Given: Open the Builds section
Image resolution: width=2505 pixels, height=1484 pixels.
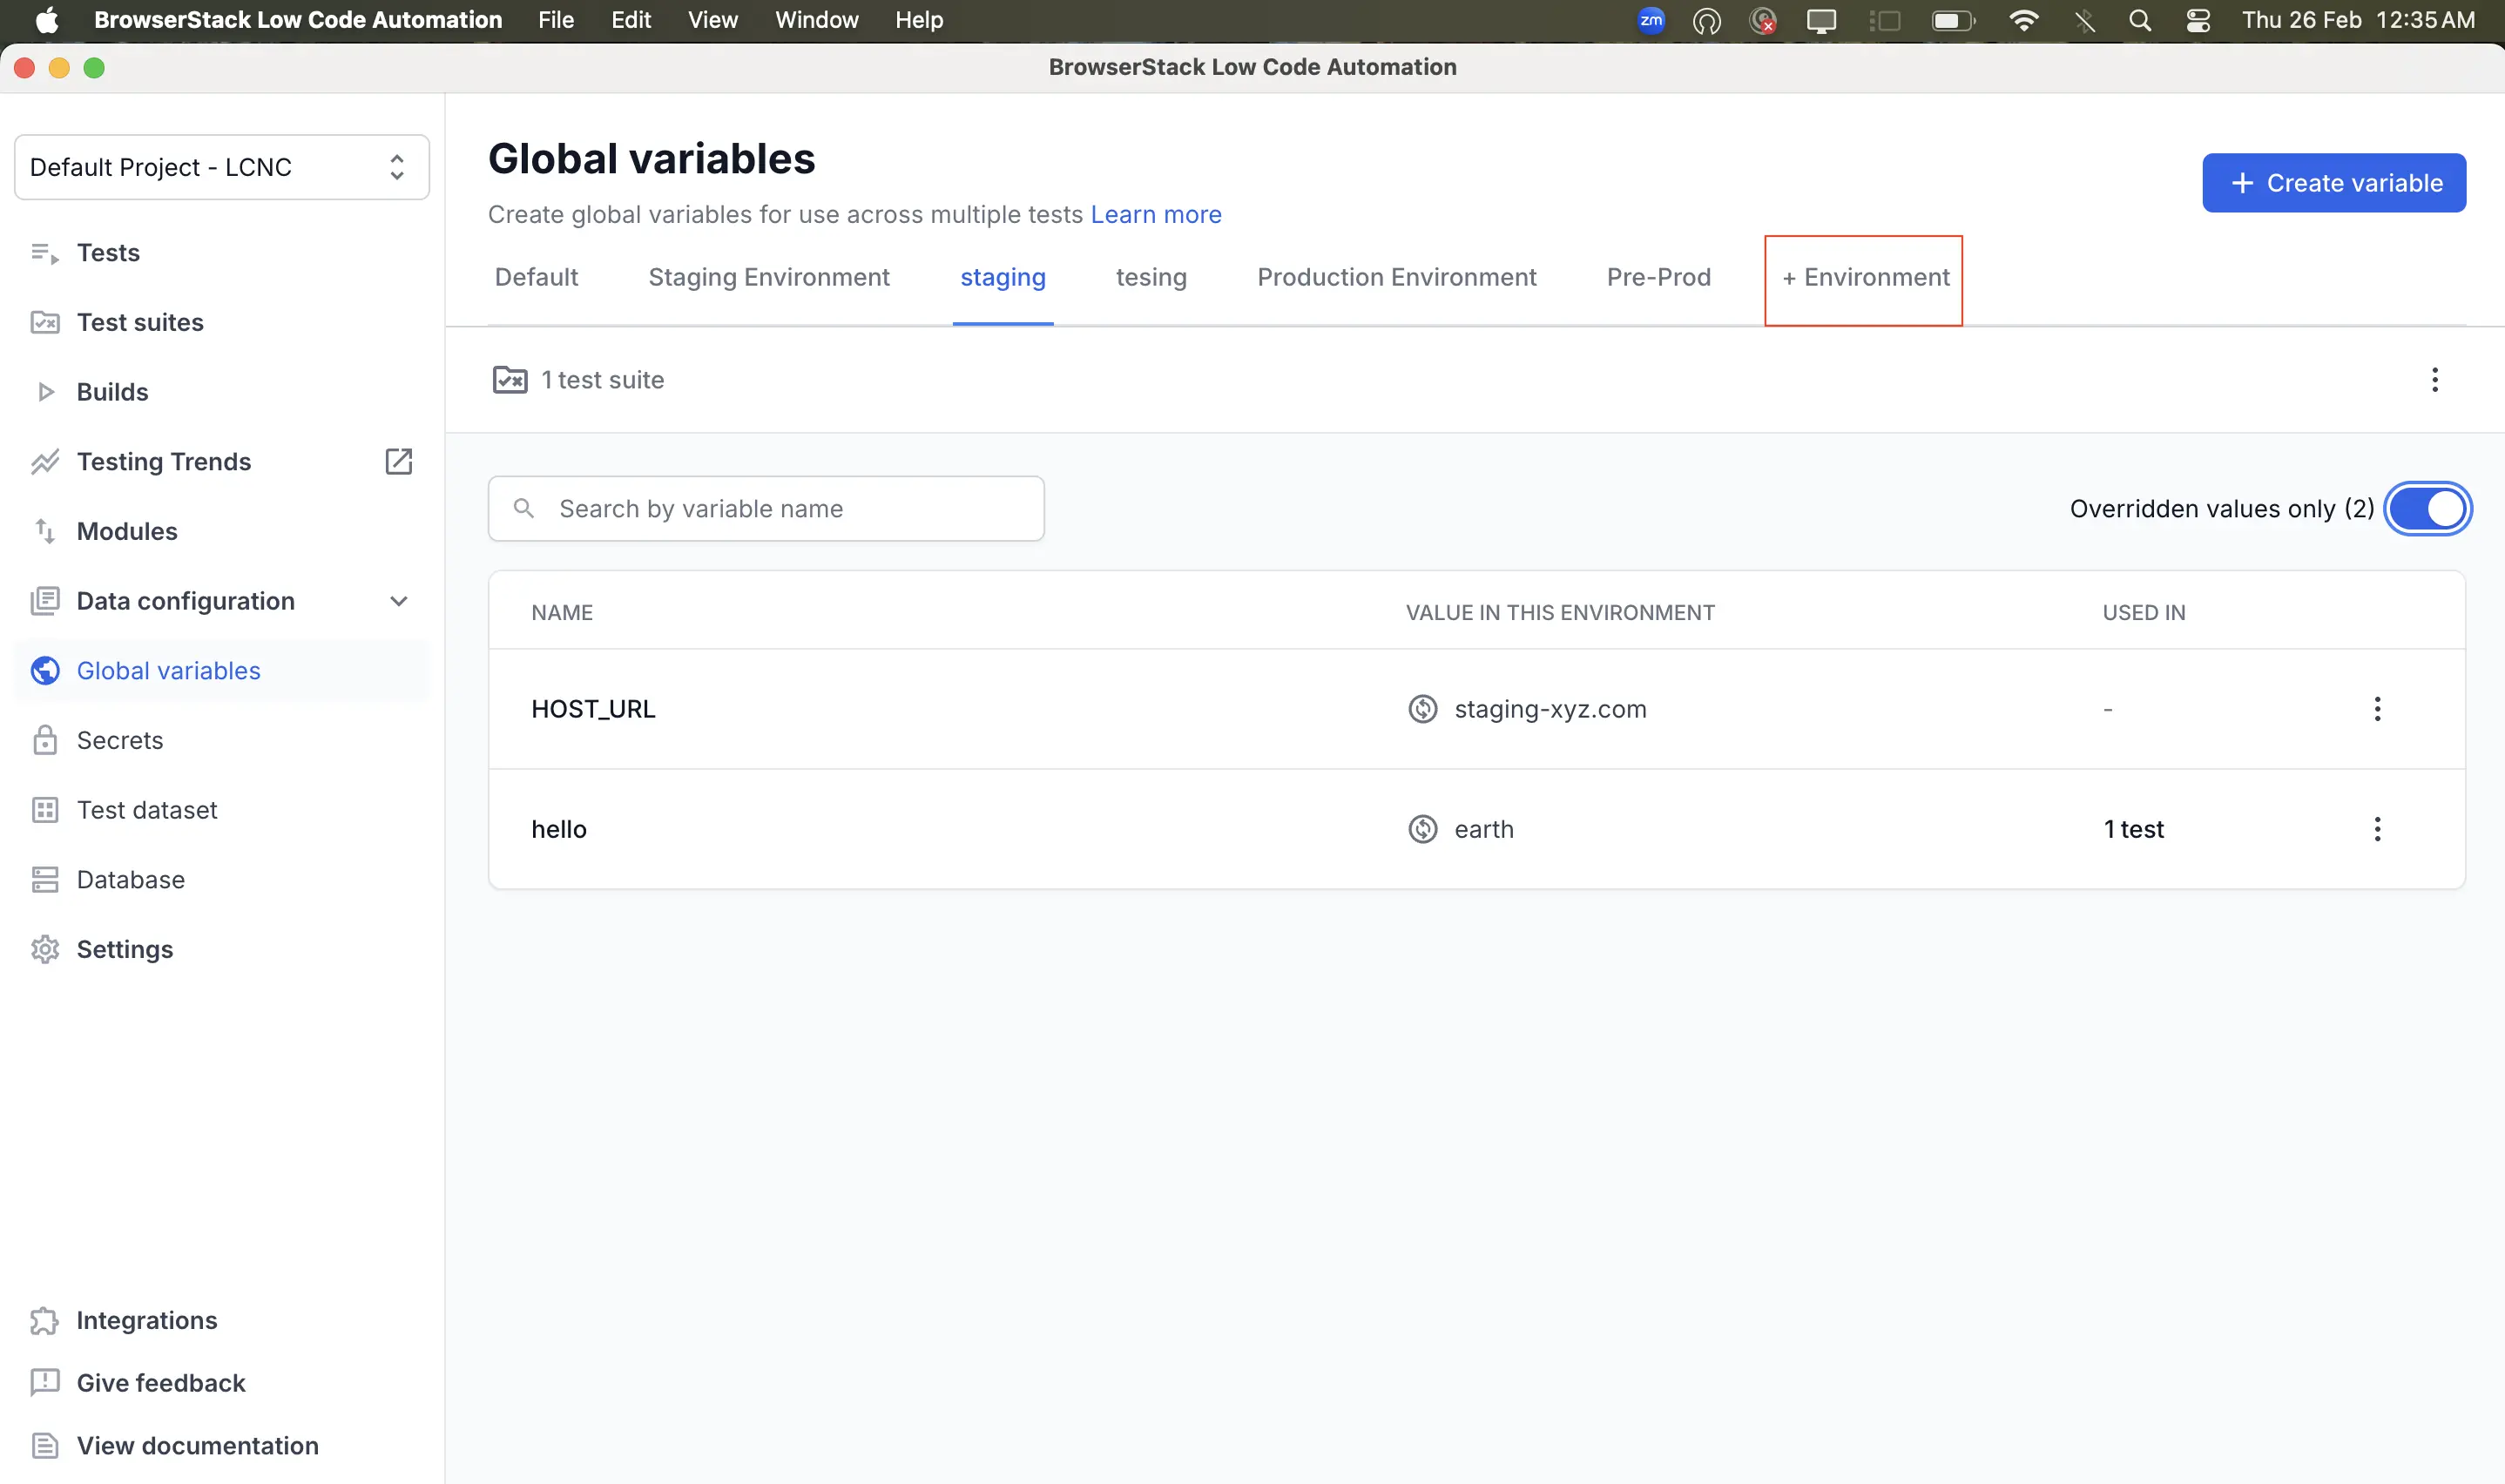Looking at the screenshot, I should [111, 391].
